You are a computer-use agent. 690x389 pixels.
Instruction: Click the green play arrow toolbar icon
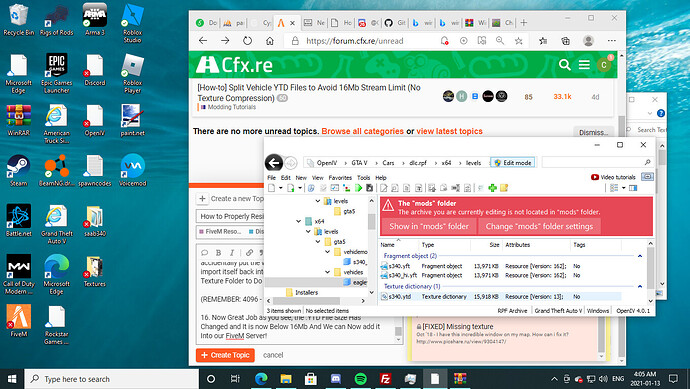[358, 188]
